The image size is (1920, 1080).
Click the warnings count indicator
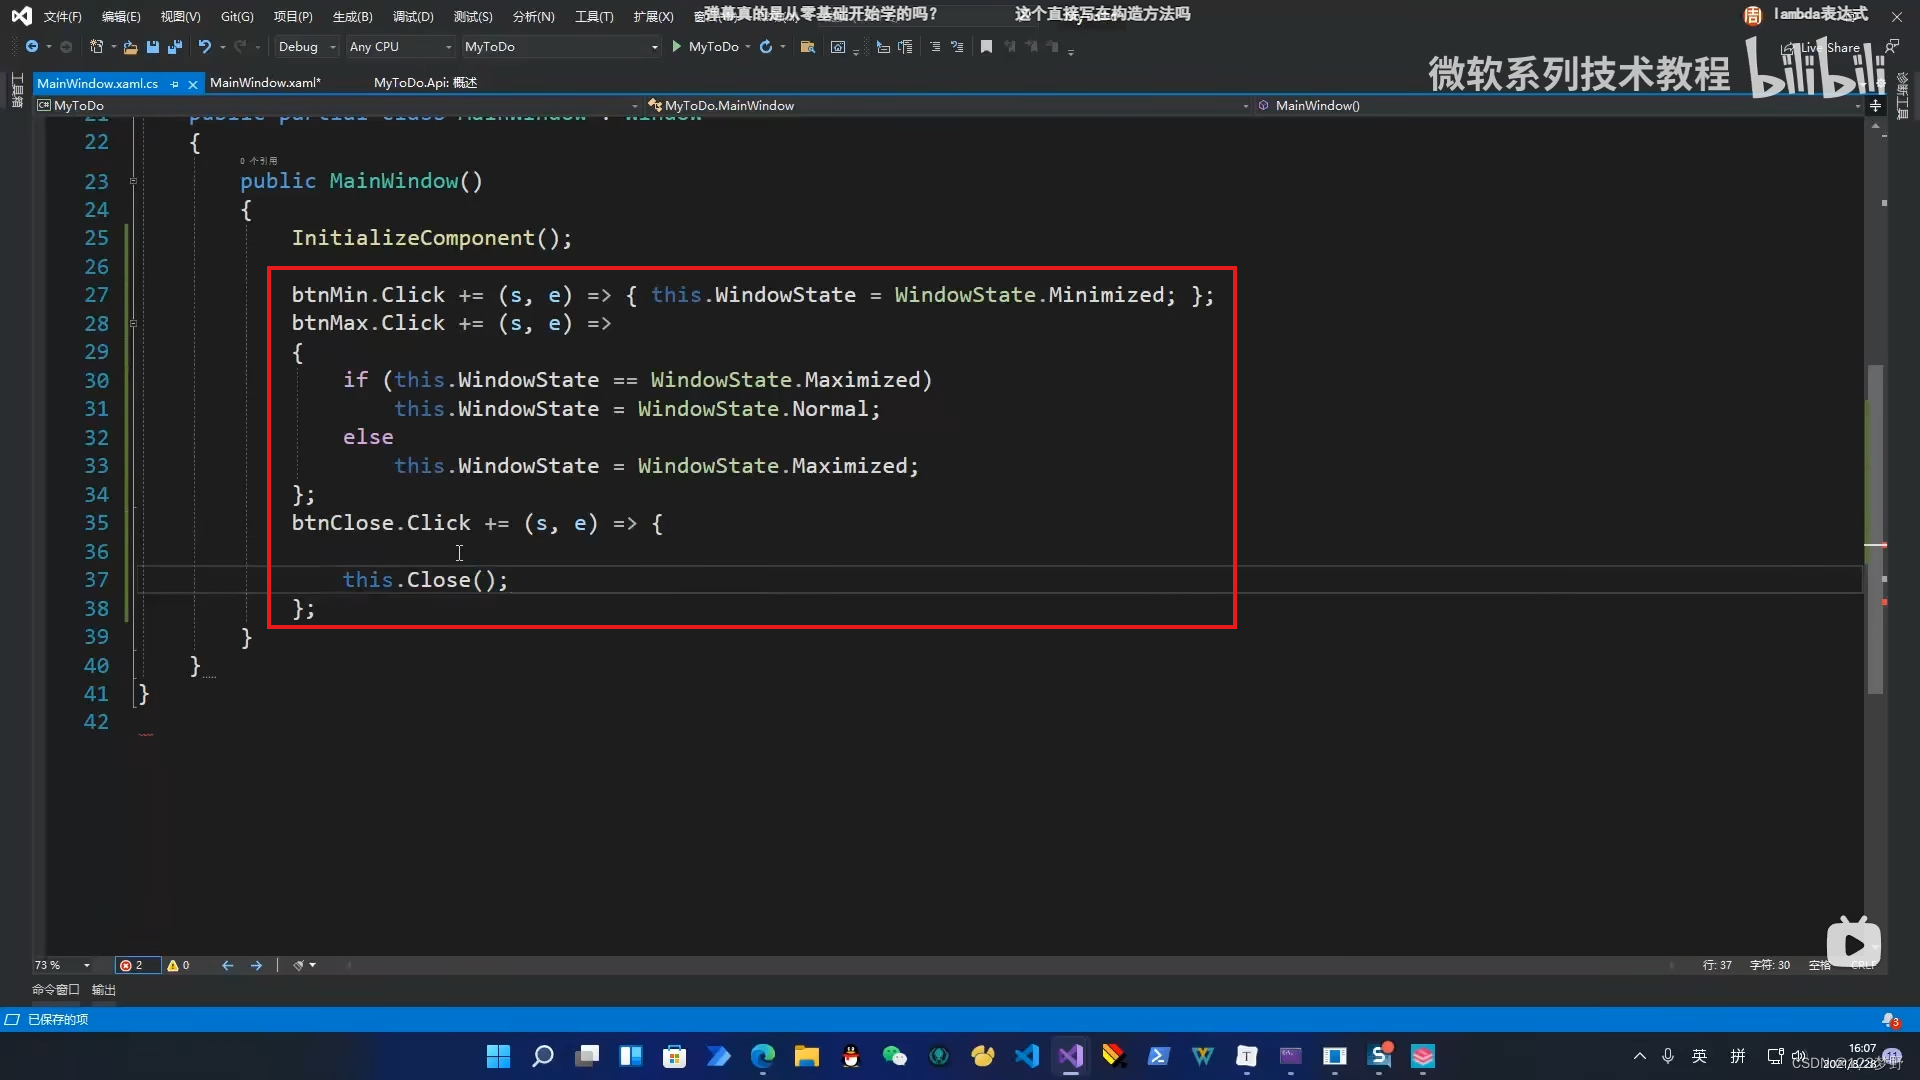pos(178,965)
